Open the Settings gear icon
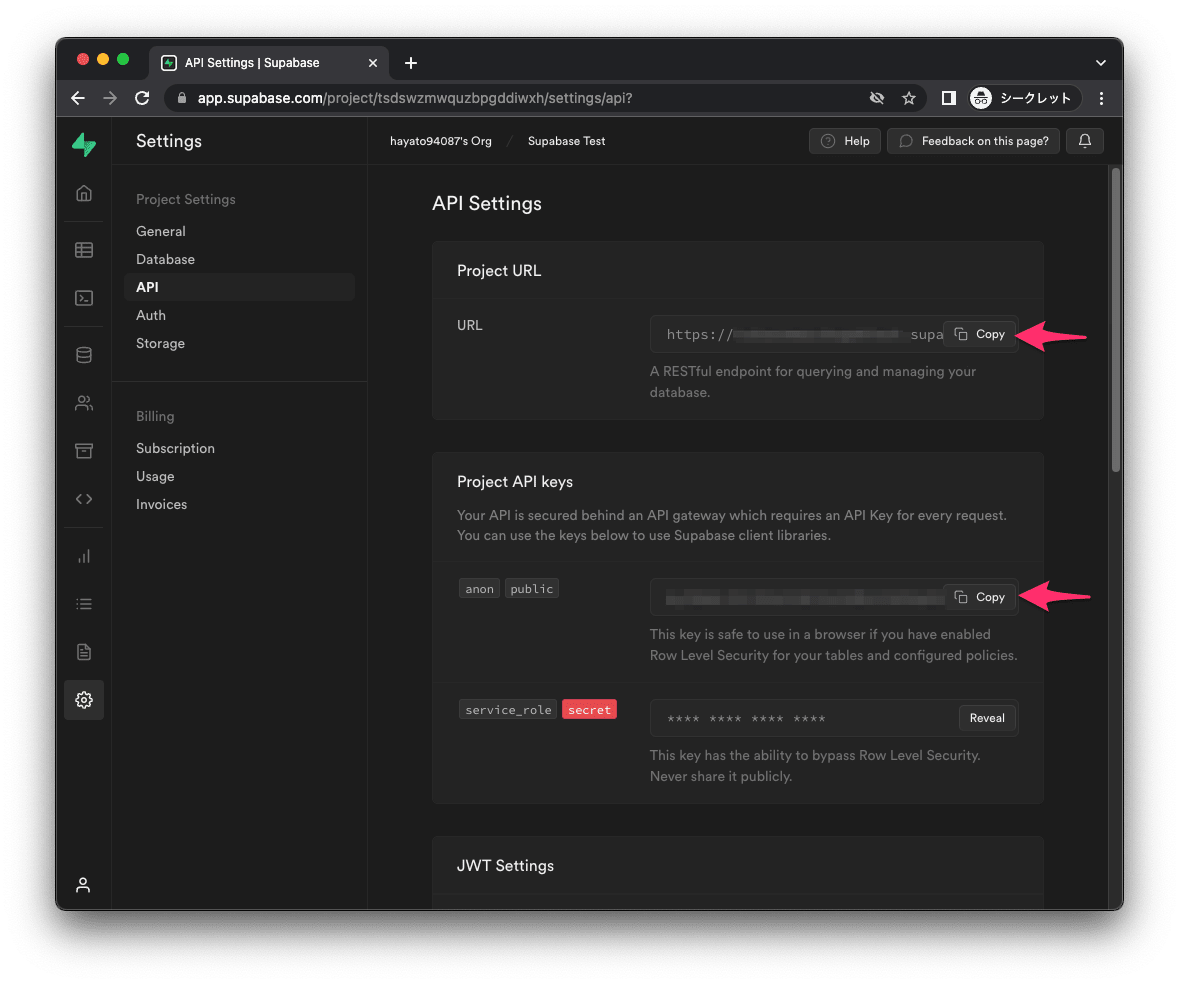 84,700
